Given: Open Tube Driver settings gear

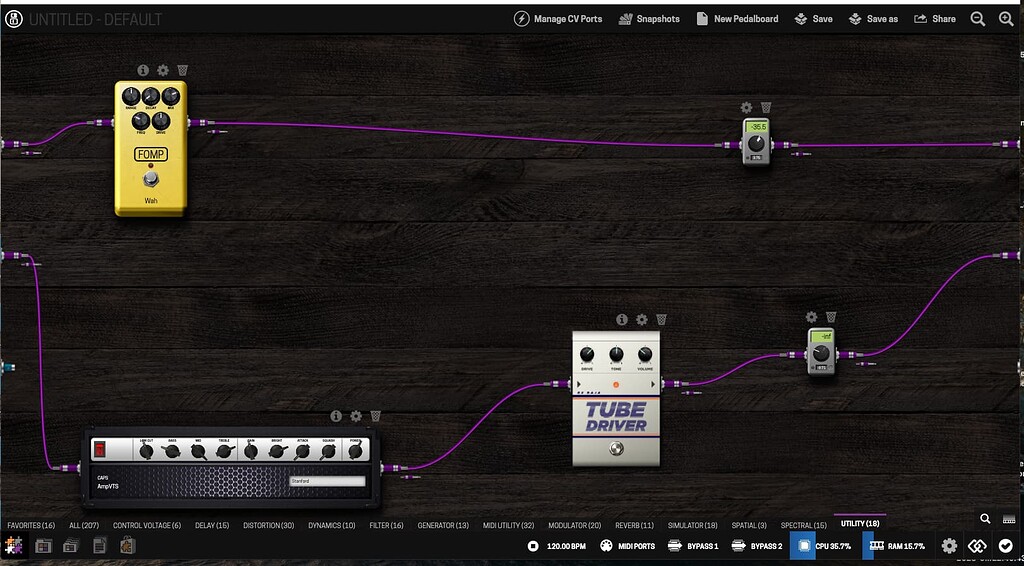Looking at the screenshot, I should click(x=641, y=319).
